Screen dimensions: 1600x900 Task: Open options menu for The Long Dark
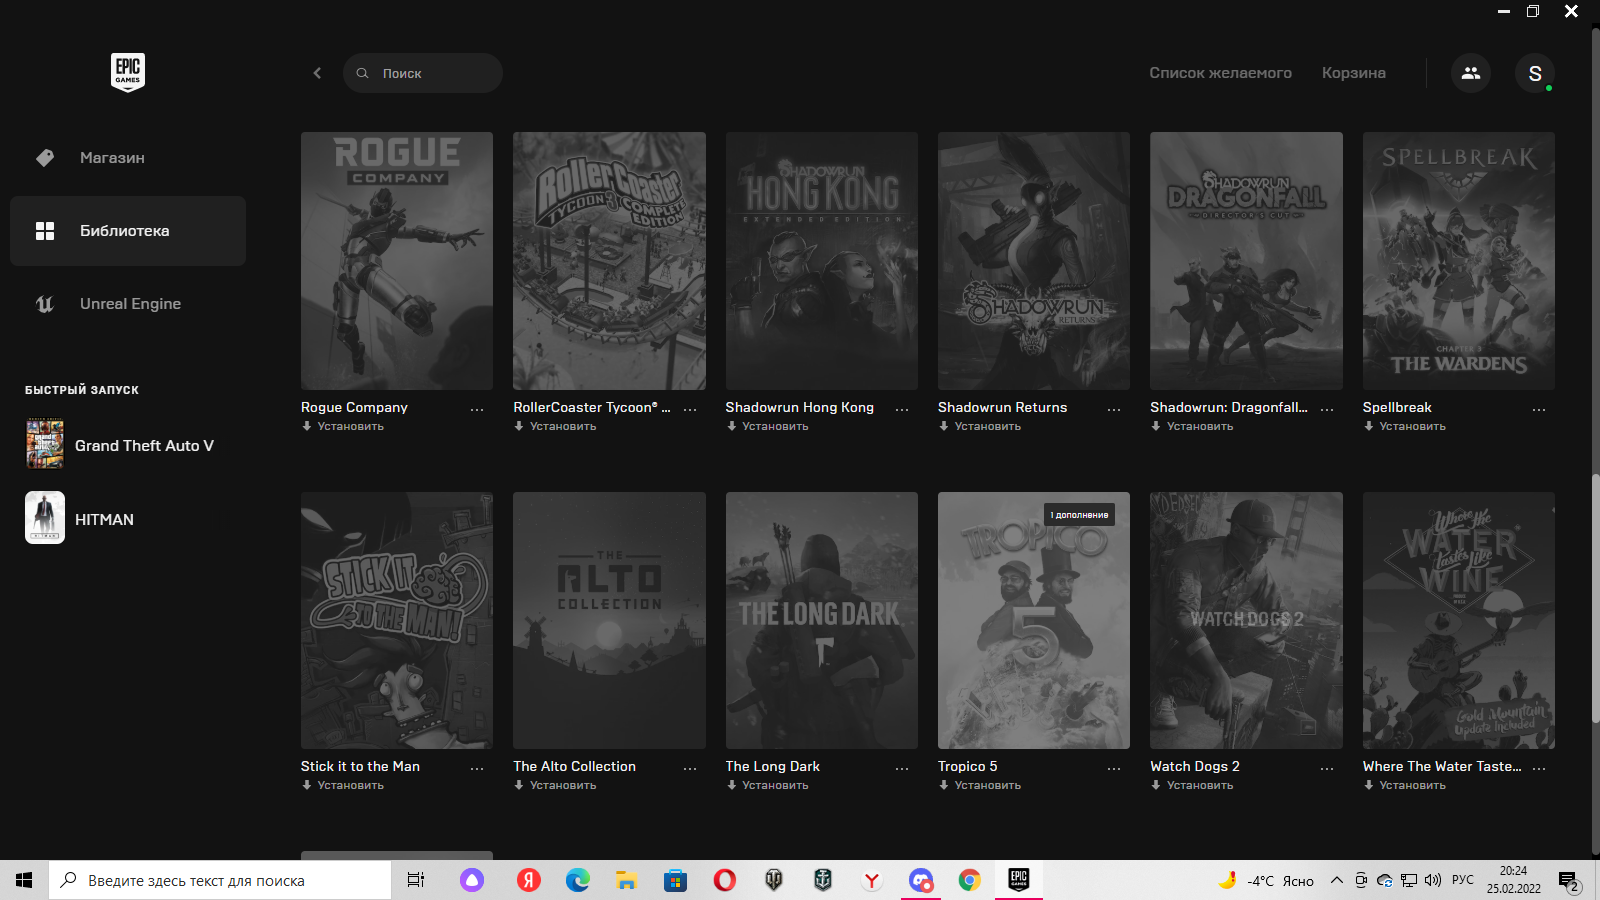[x=902, y=768]
